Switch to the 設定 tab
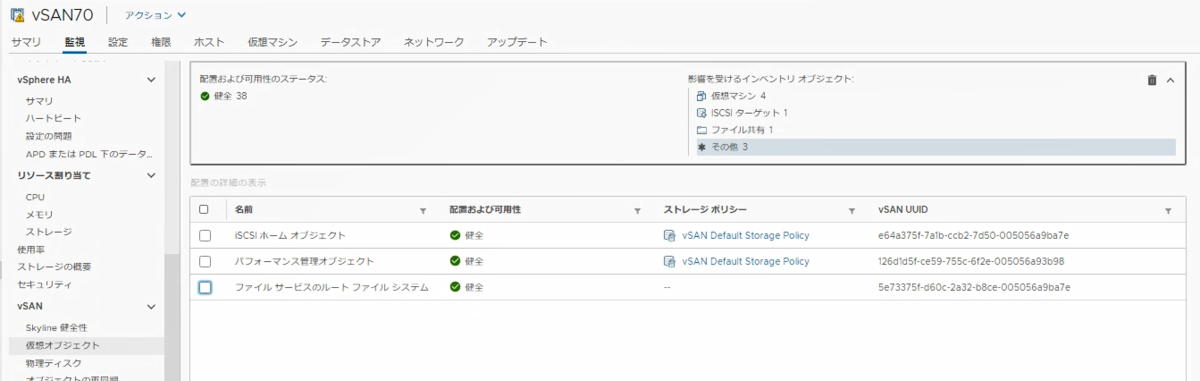Image resolution: width=1200 pixels, height=381 pixels. [118, 42]
